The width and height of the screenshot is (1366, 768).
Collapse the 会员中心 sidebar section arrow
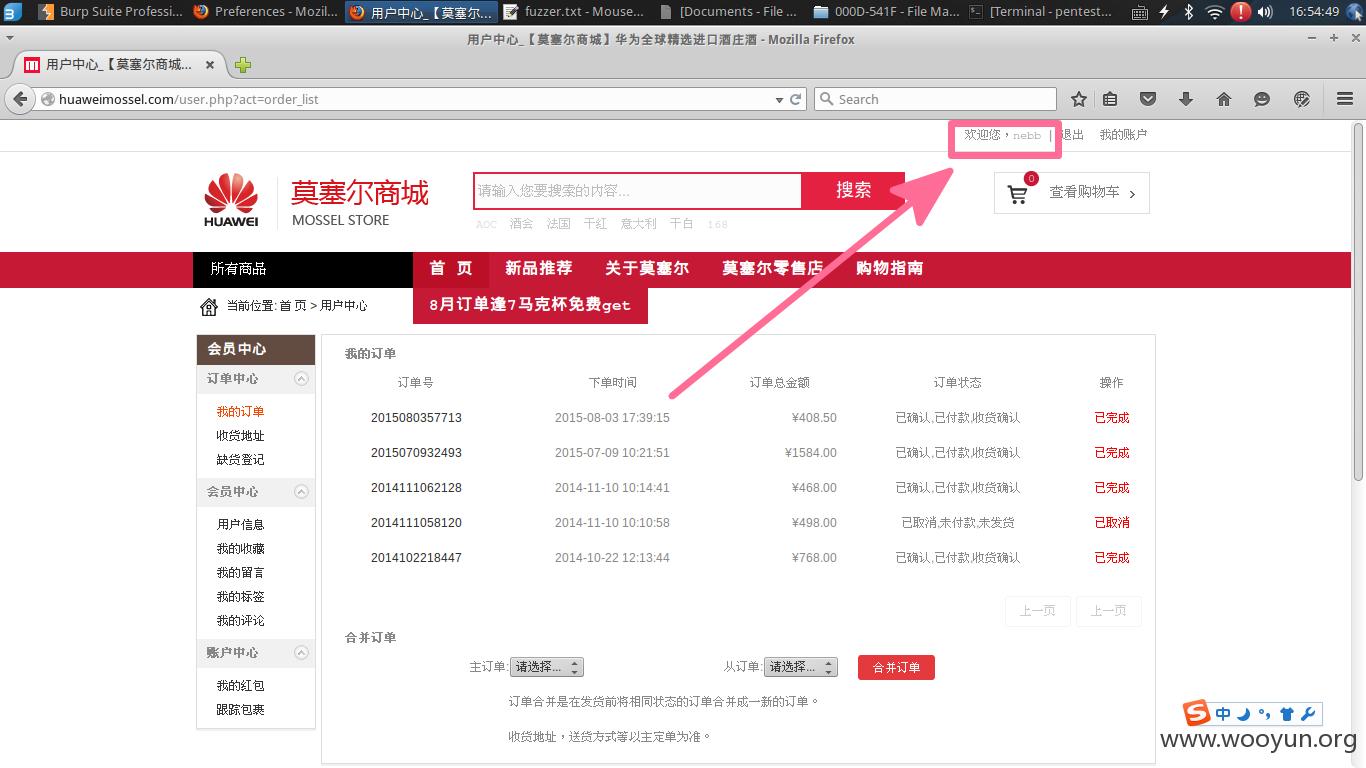[x=301, y=492]
